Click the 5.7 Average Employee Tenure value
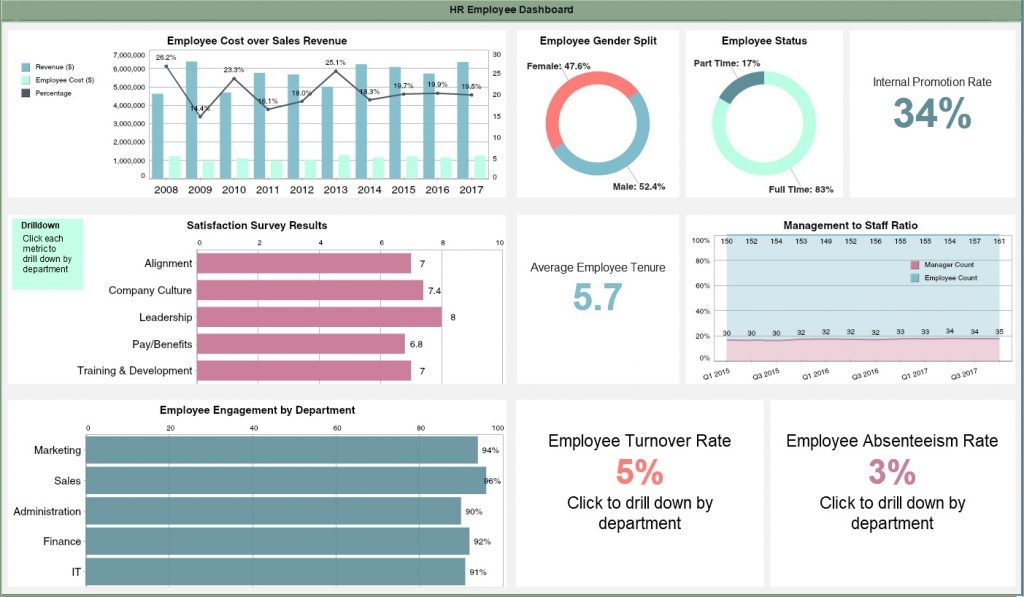Screen dimensions: 1024x597 coord(597,297)
